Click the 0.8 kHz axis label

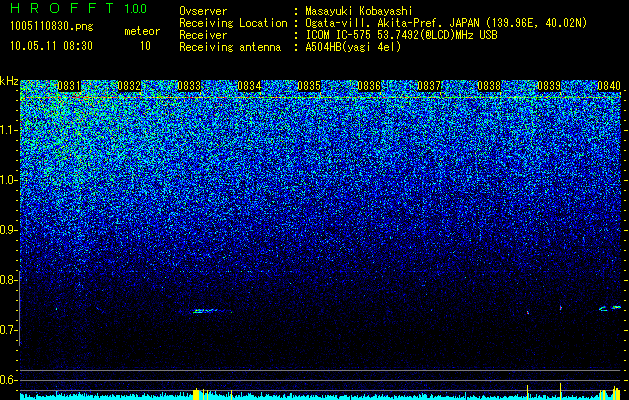[x=9, y=280]
